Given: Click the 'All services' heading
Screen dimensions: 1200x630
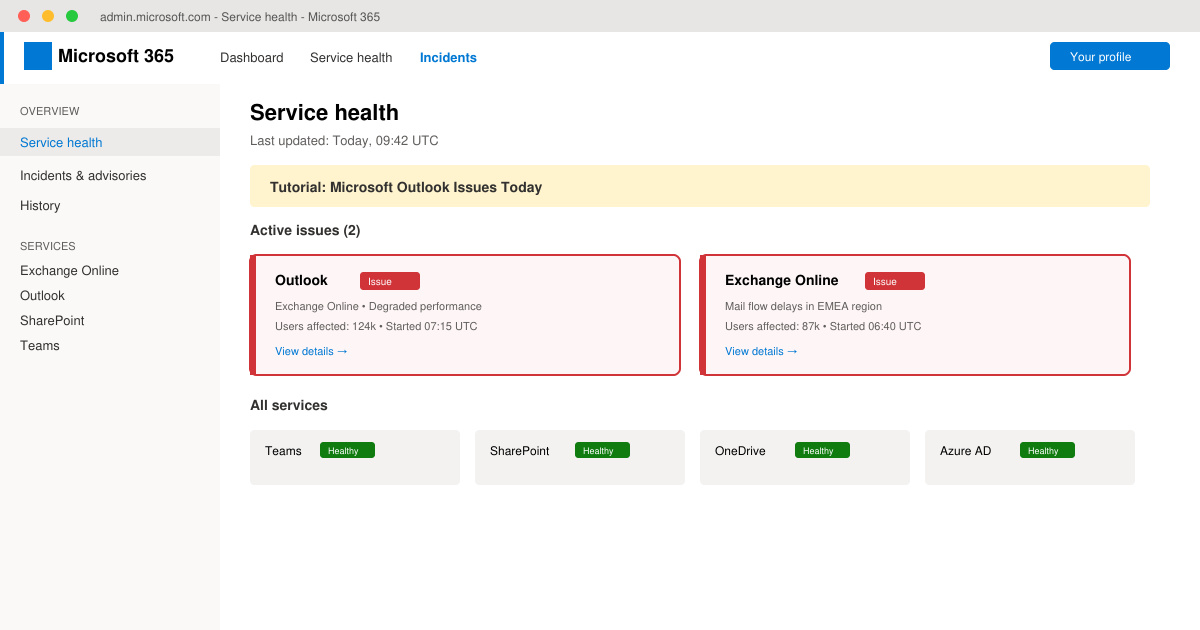Looking at the screenshot, I should pyautogui.click(x=289, y=406).
